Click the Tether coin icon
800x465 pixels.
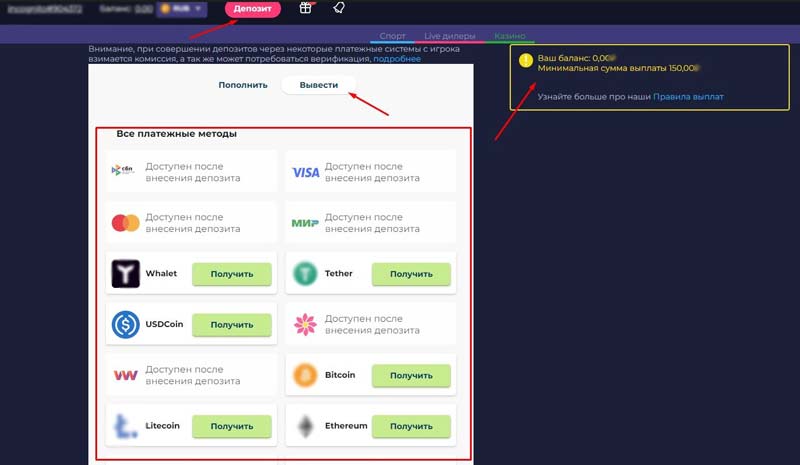point(305,273)
